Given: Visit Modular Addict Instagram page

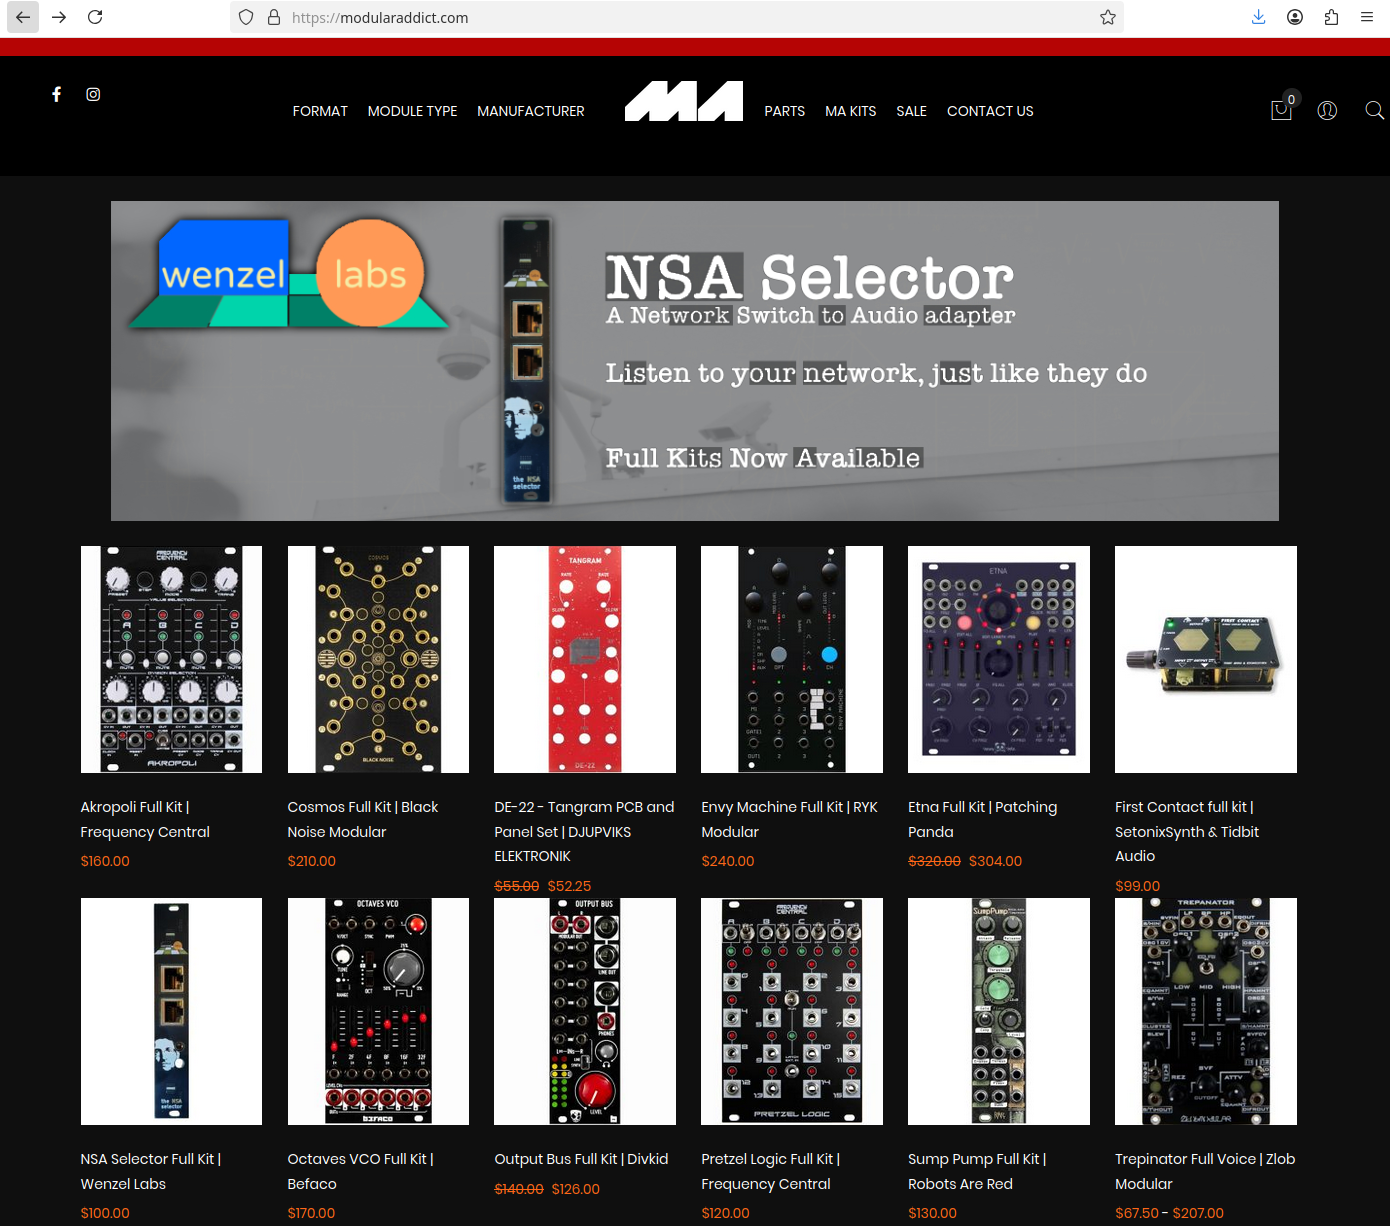Looking at the screenshot, I should pyautogui.click(x=93, y=94).
